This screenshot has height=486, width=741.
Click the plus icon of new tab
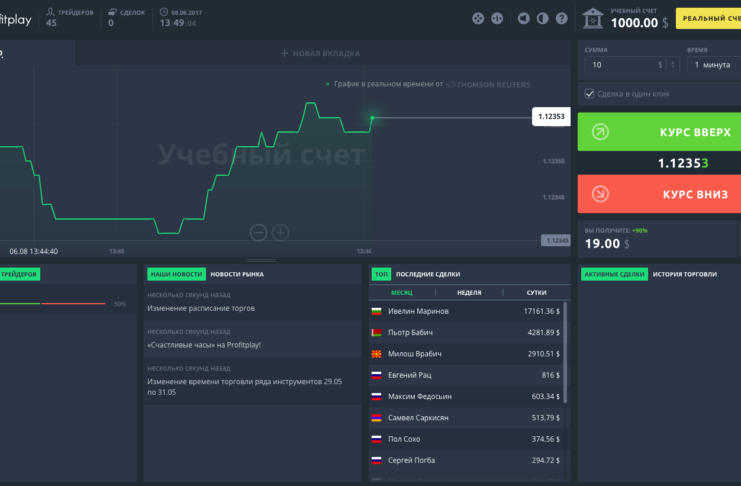click(x=284, y=53)
